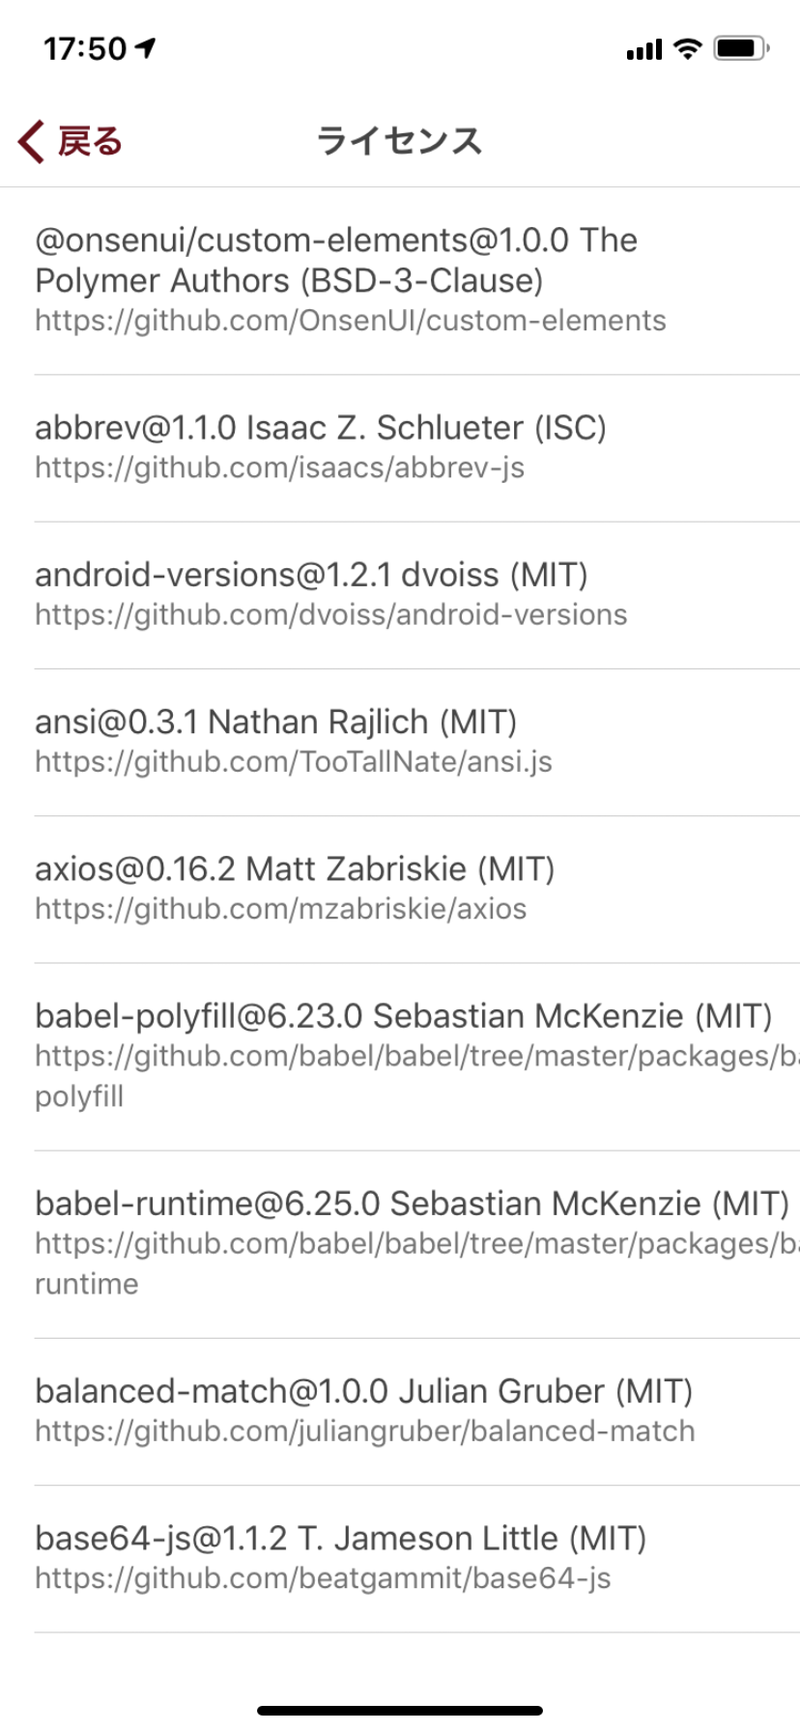Image resolution: width=800 pixels, height=1731 pixels.
Task: Tap the location arrow next to time
Action: [146, 47]
